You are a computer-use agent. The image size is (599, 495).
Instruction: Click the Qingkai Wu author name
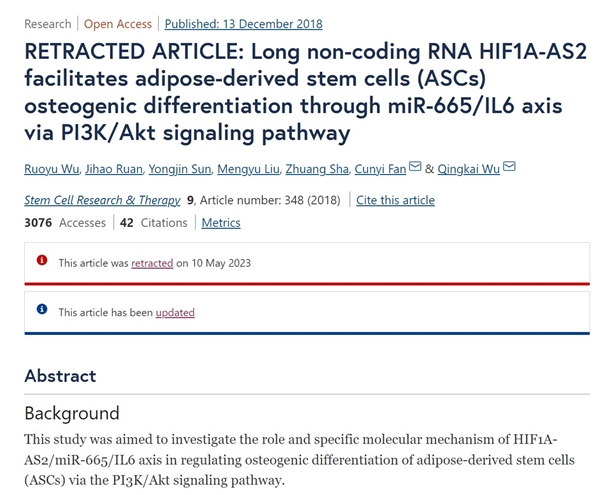pos(469,169)
